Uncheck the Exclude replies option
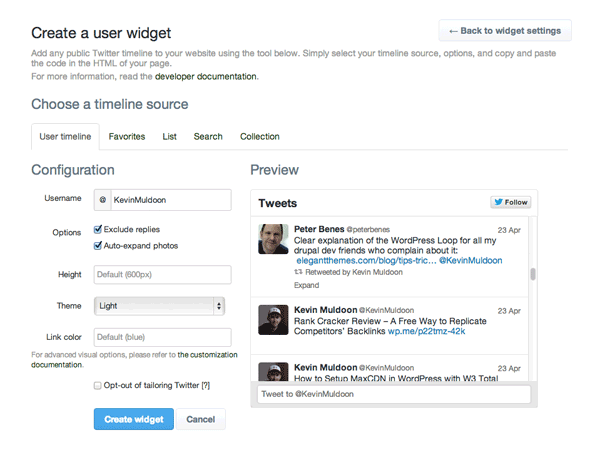 pos(98,229)
